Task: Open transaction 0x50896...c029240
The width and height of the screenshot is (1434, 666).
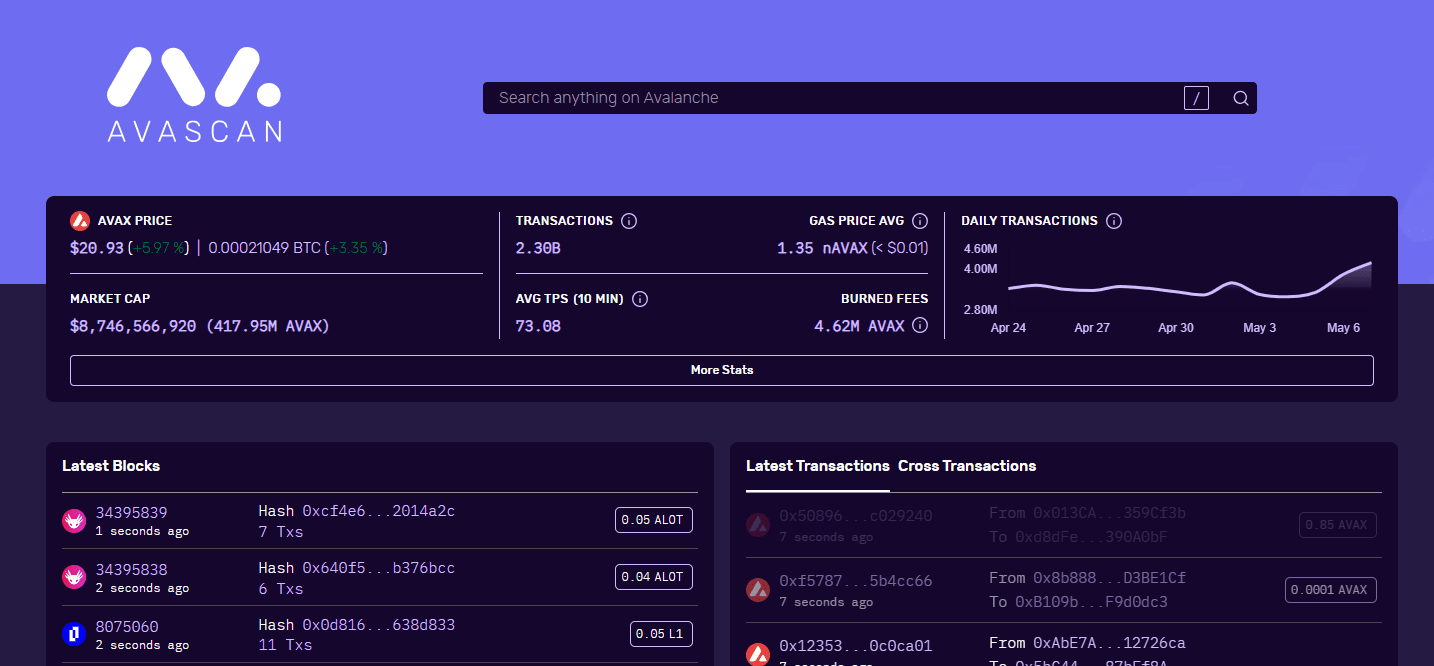Action: (x=856, y=516)
